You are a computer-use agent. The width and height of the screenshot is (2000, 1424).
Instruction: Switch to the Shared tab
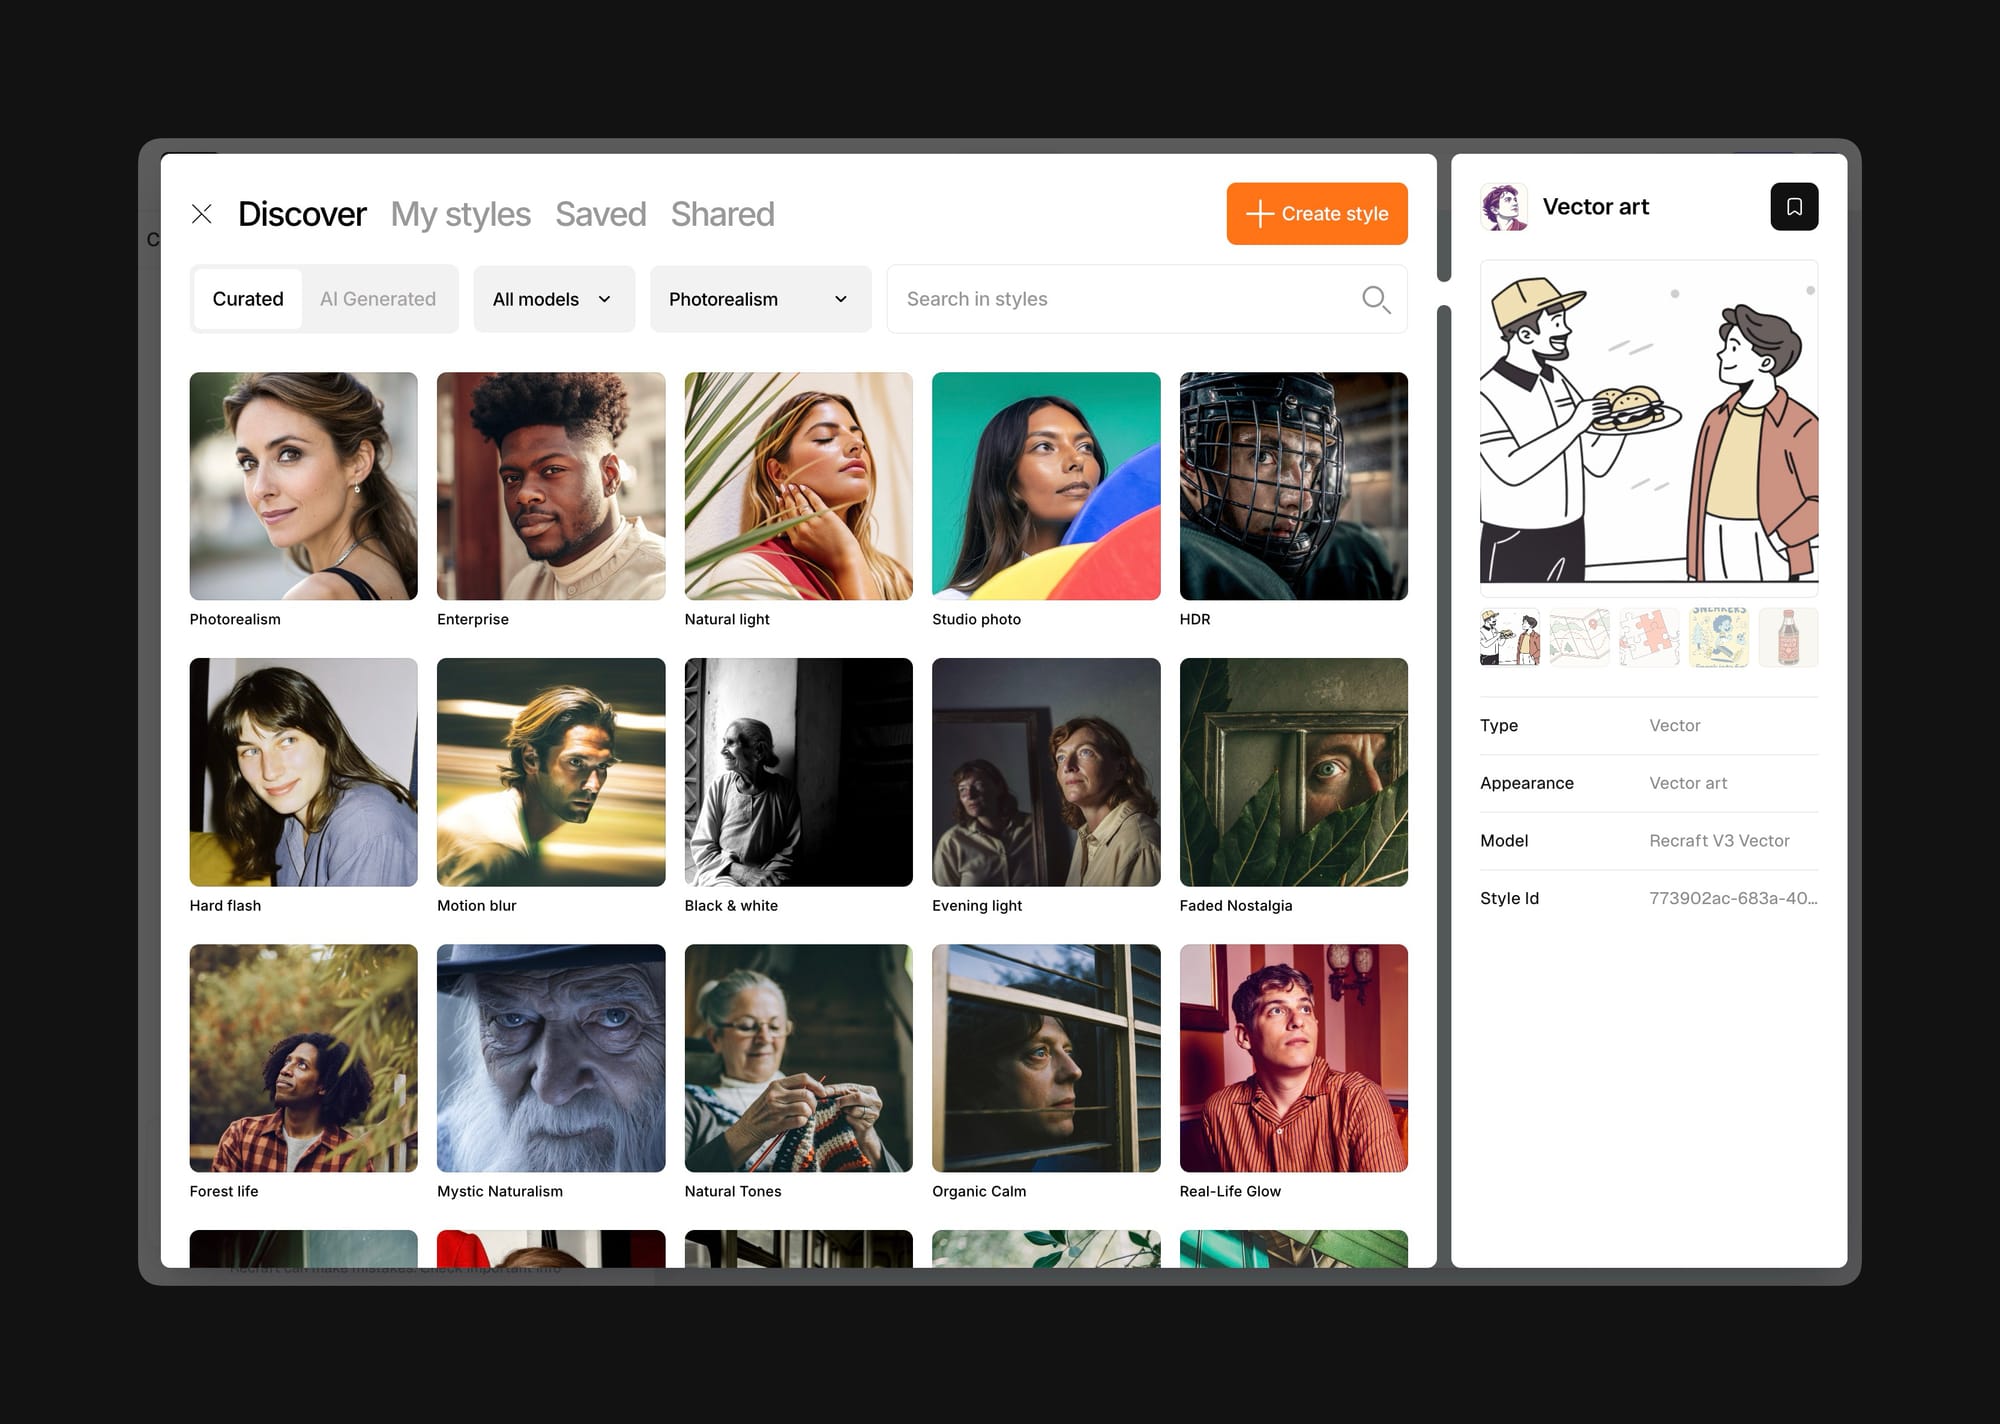[x=722, y=214]
